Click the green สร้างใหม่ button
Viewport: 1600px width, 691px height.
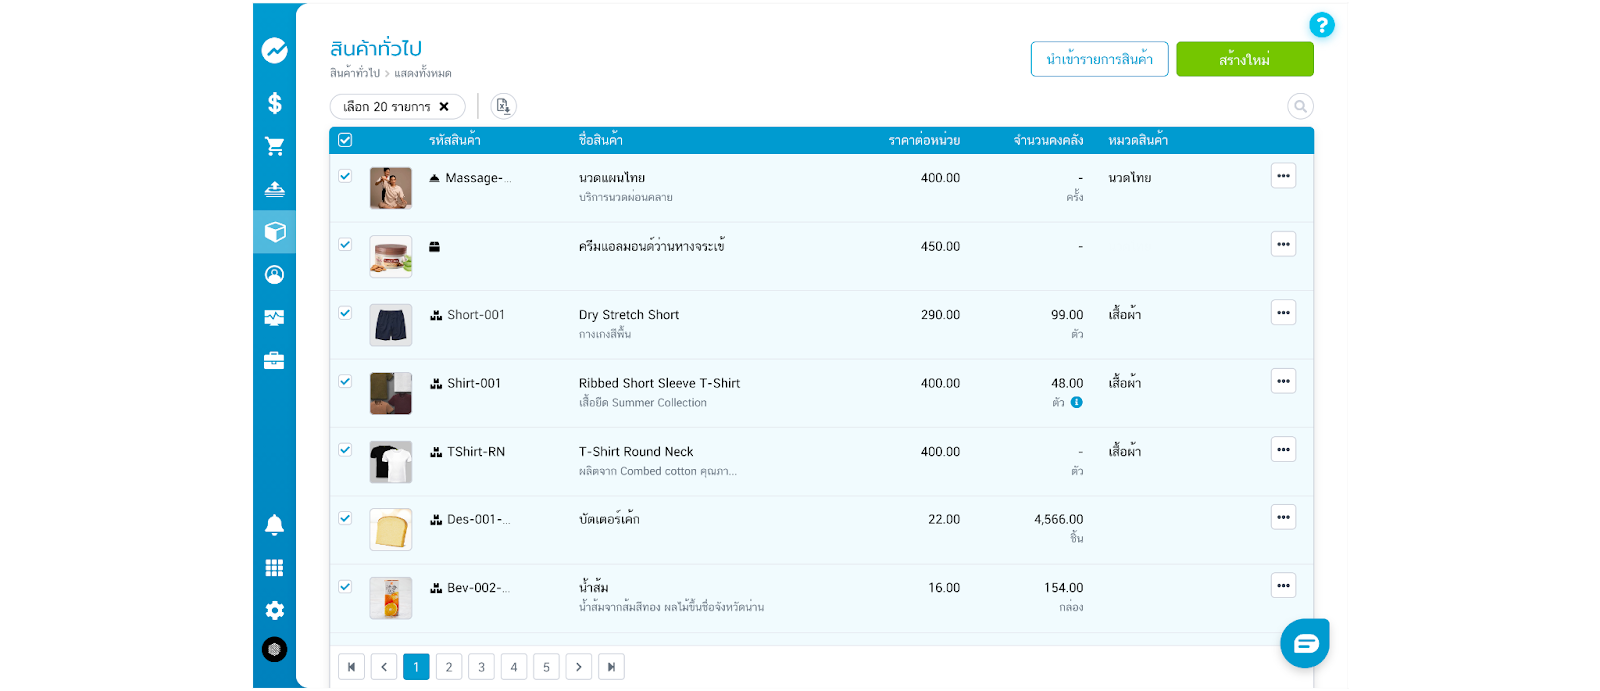(x=1244, y=59)
